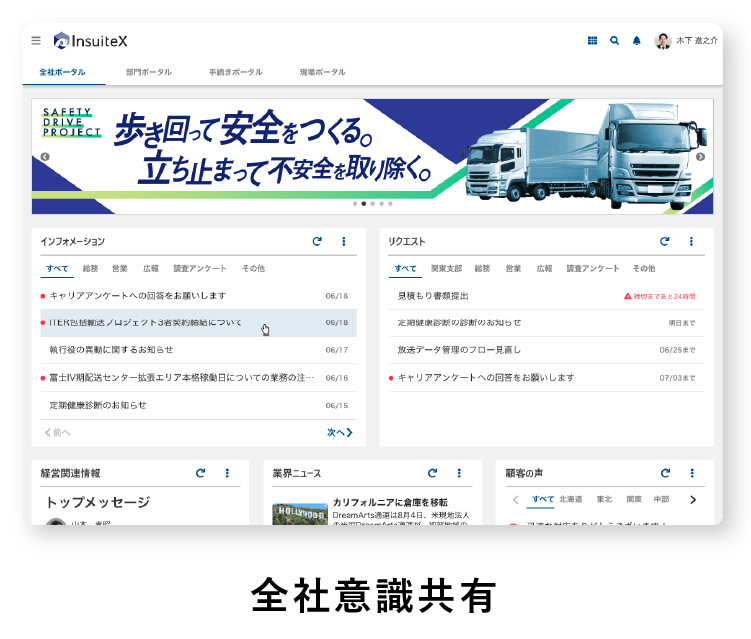Image resolution: width=751 pixels, height=639 pixels.
Task: Open the hamburger navigation menu
Action: point(36,41)
